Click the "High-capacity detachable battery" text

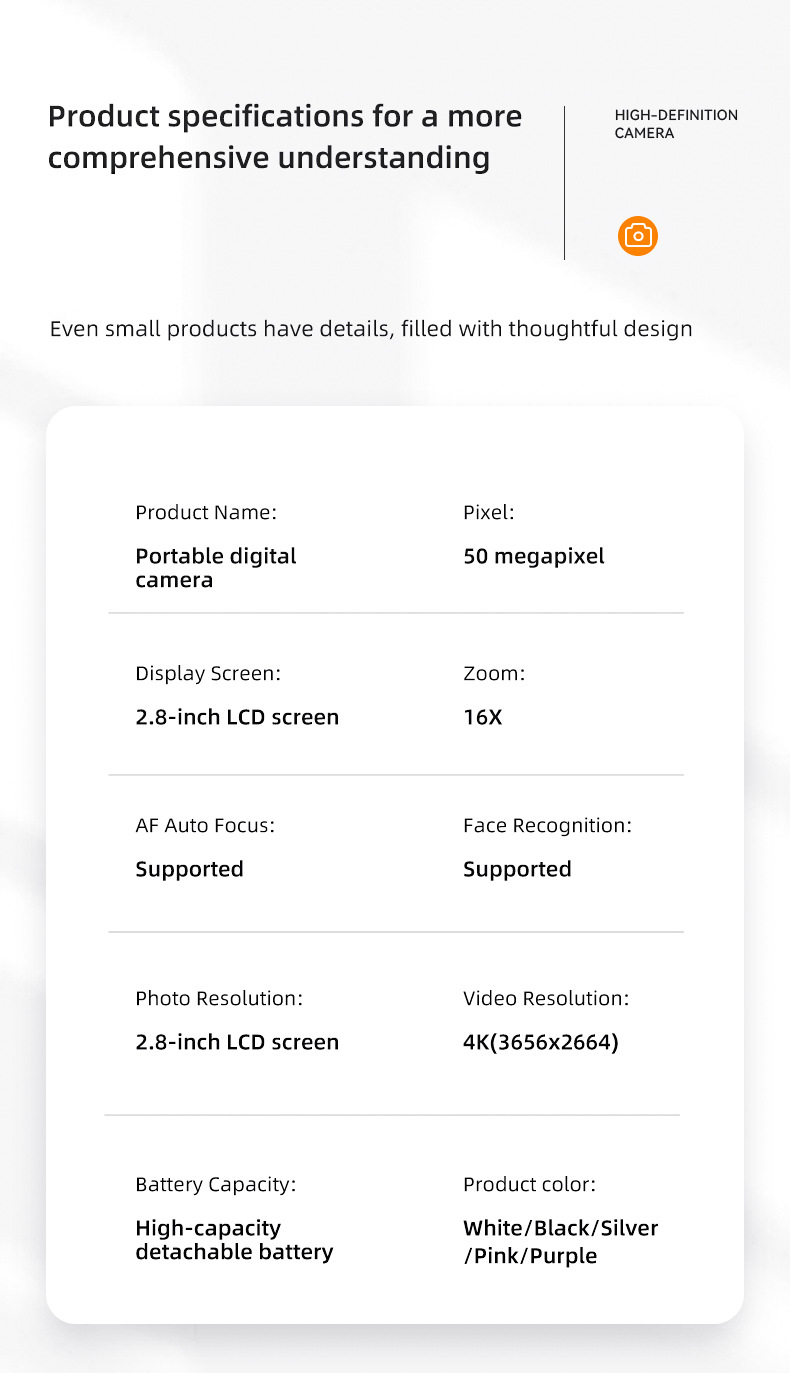[234, 1240]
